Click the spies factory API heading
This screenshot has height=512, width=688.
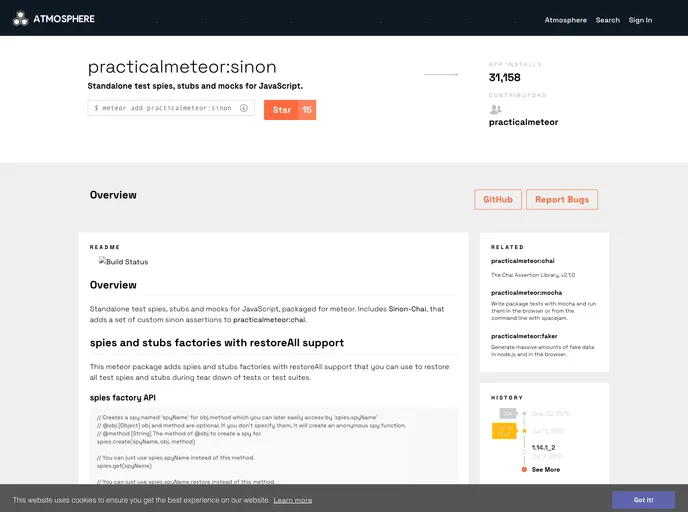(123, 397)
